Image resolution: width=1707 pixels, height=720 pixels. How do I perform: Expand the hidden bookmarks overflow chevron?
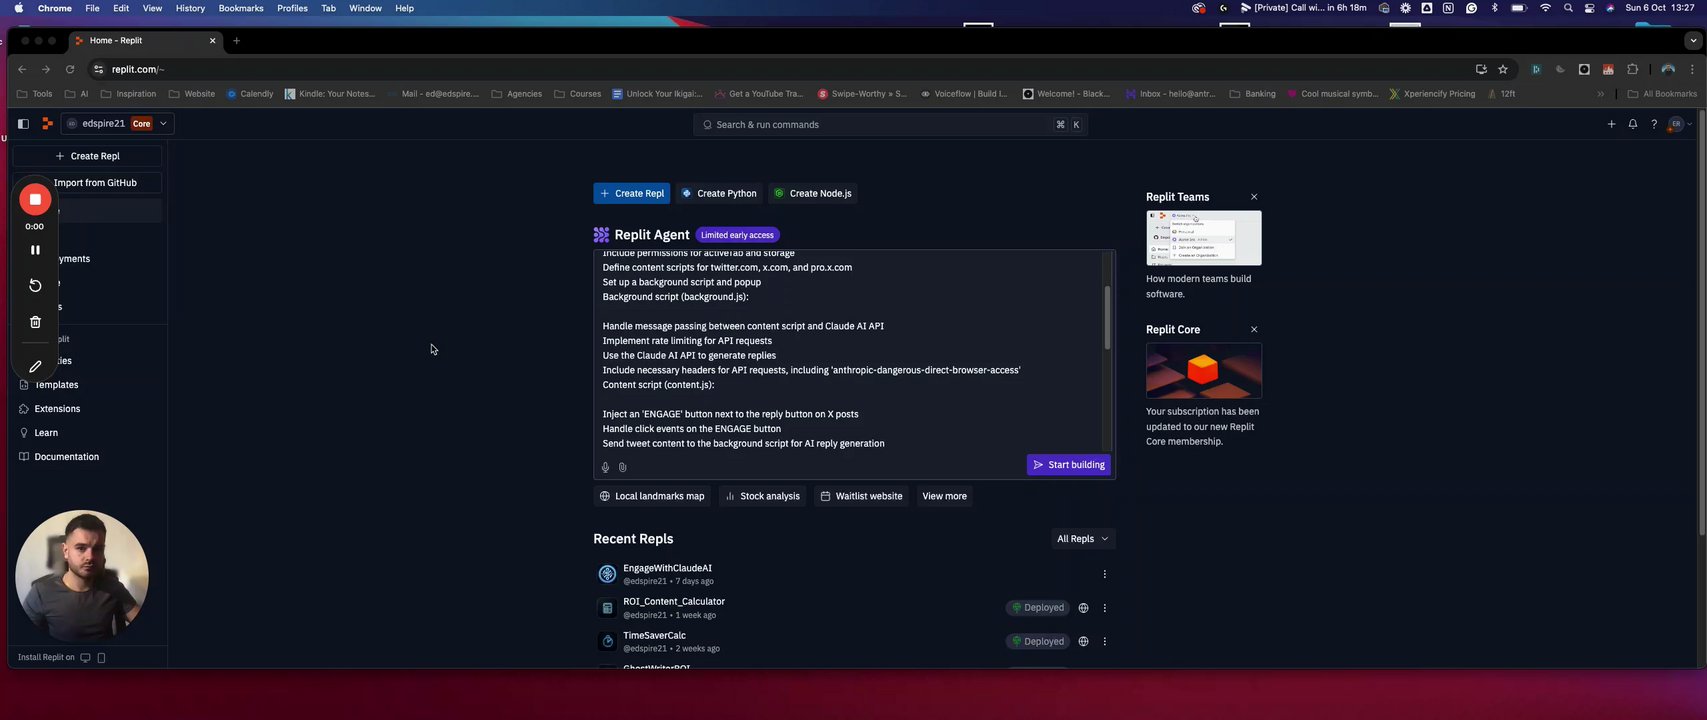1600,94
